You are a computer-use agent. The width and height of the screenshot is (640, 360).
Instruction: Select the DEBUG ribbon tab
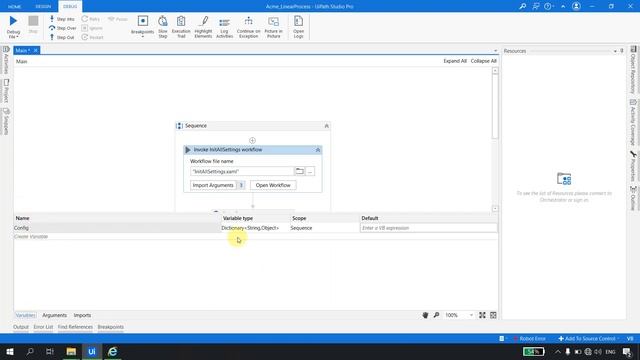[x=70, y=7]
